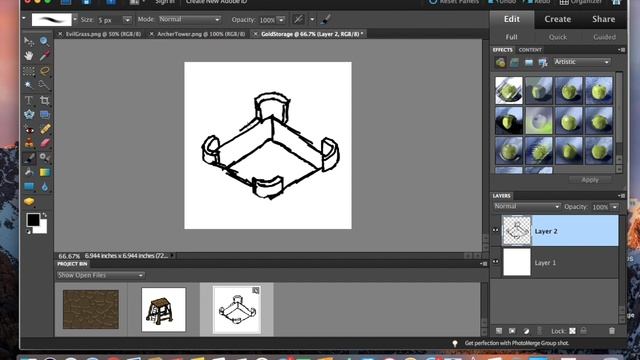The height and width of the screenshot is (360, 640).
Task: Reset default colors small icon
Action: click(x=28, y=231)
